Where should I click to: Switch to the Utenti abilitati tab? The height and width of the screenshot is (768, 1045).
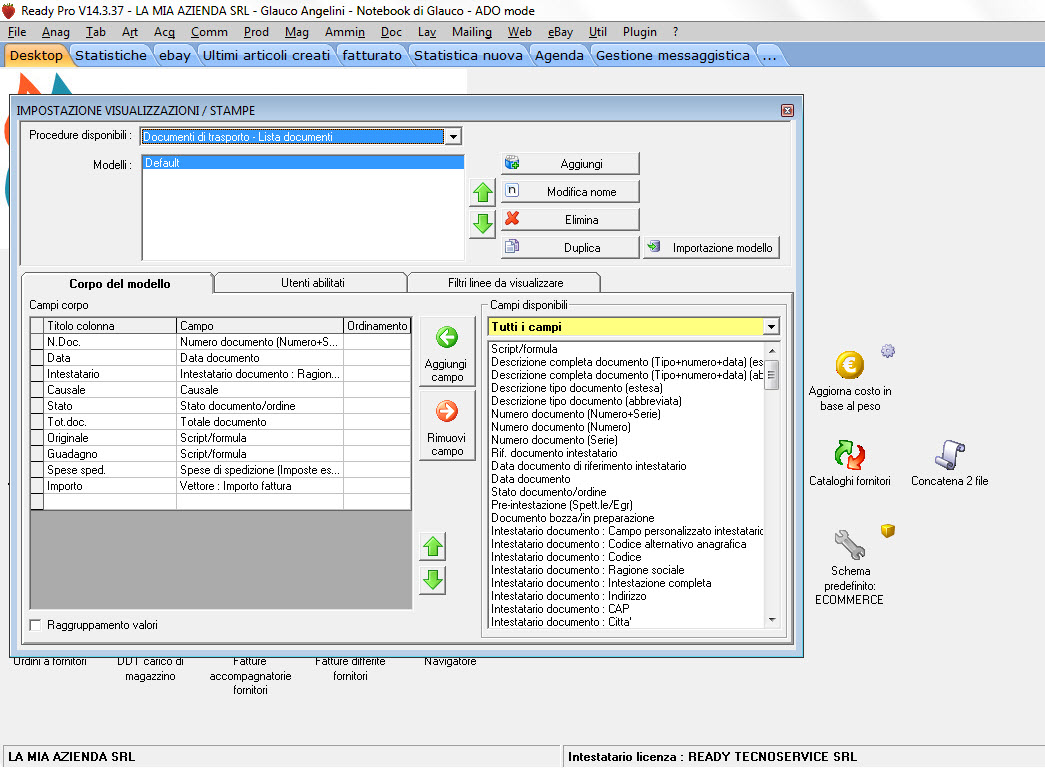pyautogui.click(x=312, y=283)
